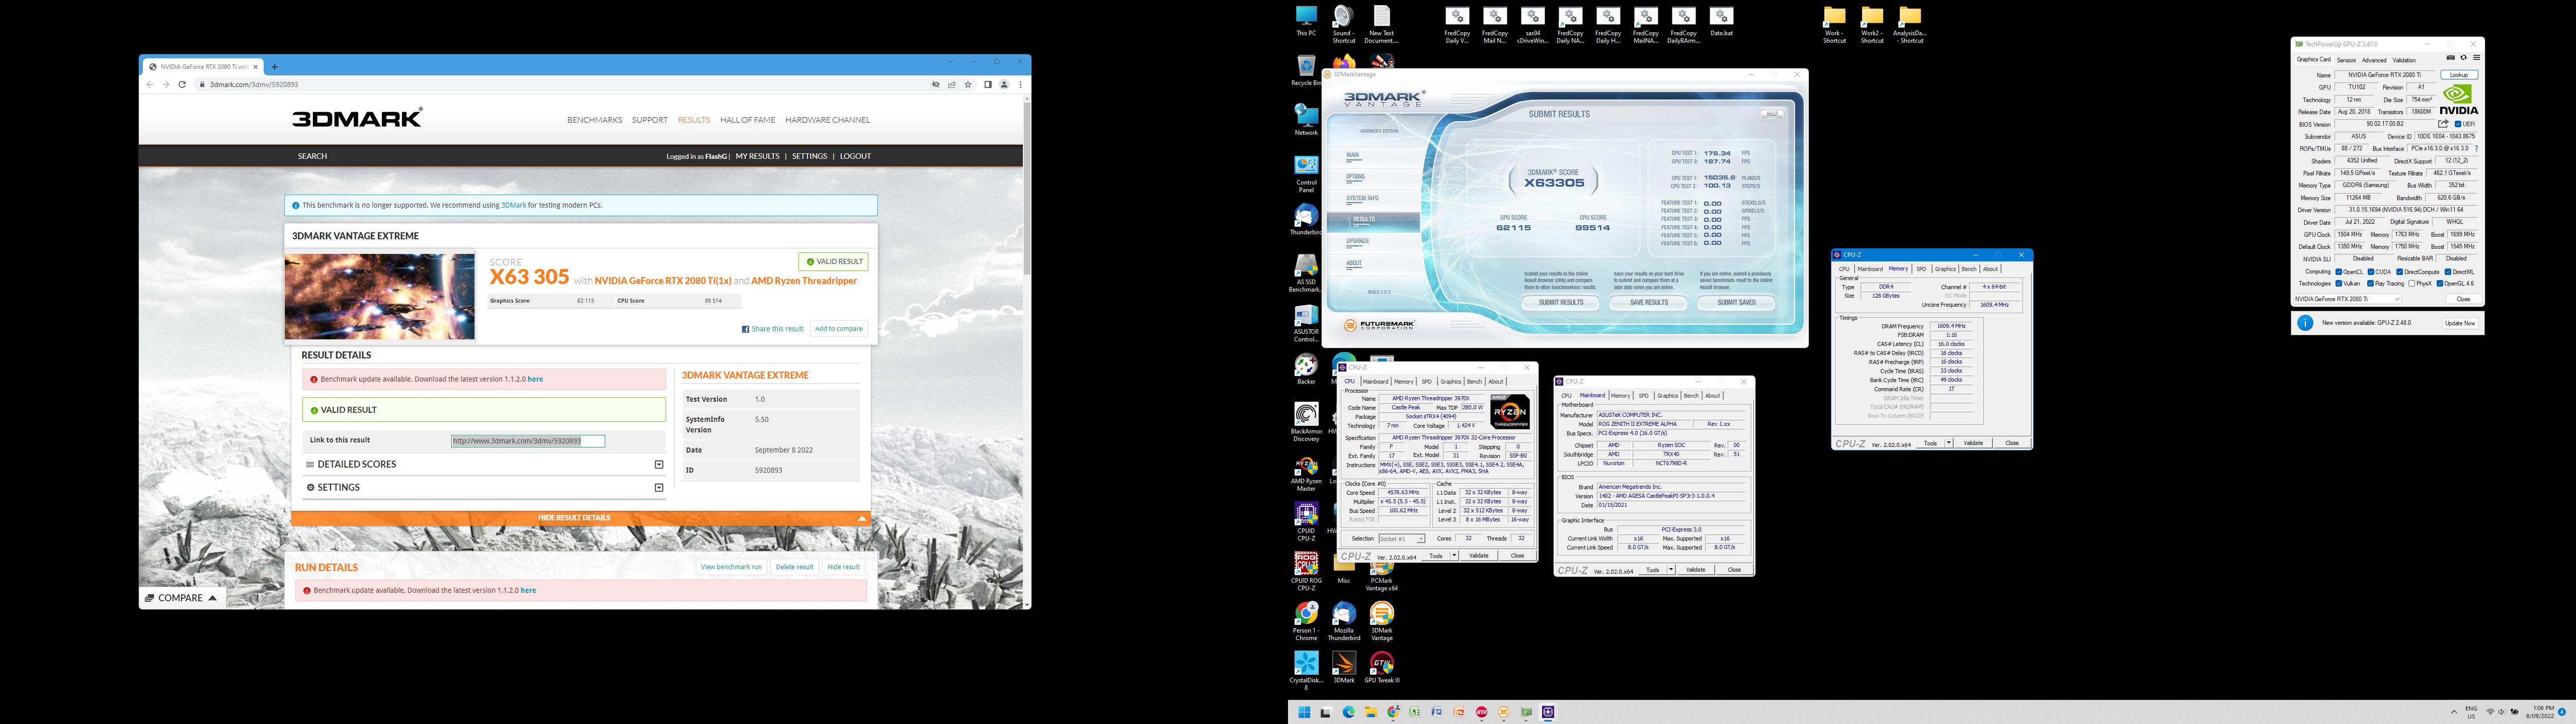The image size is (2576, 724).
Task: Open Excel from the taskbar
Action: click(1415, 713)
